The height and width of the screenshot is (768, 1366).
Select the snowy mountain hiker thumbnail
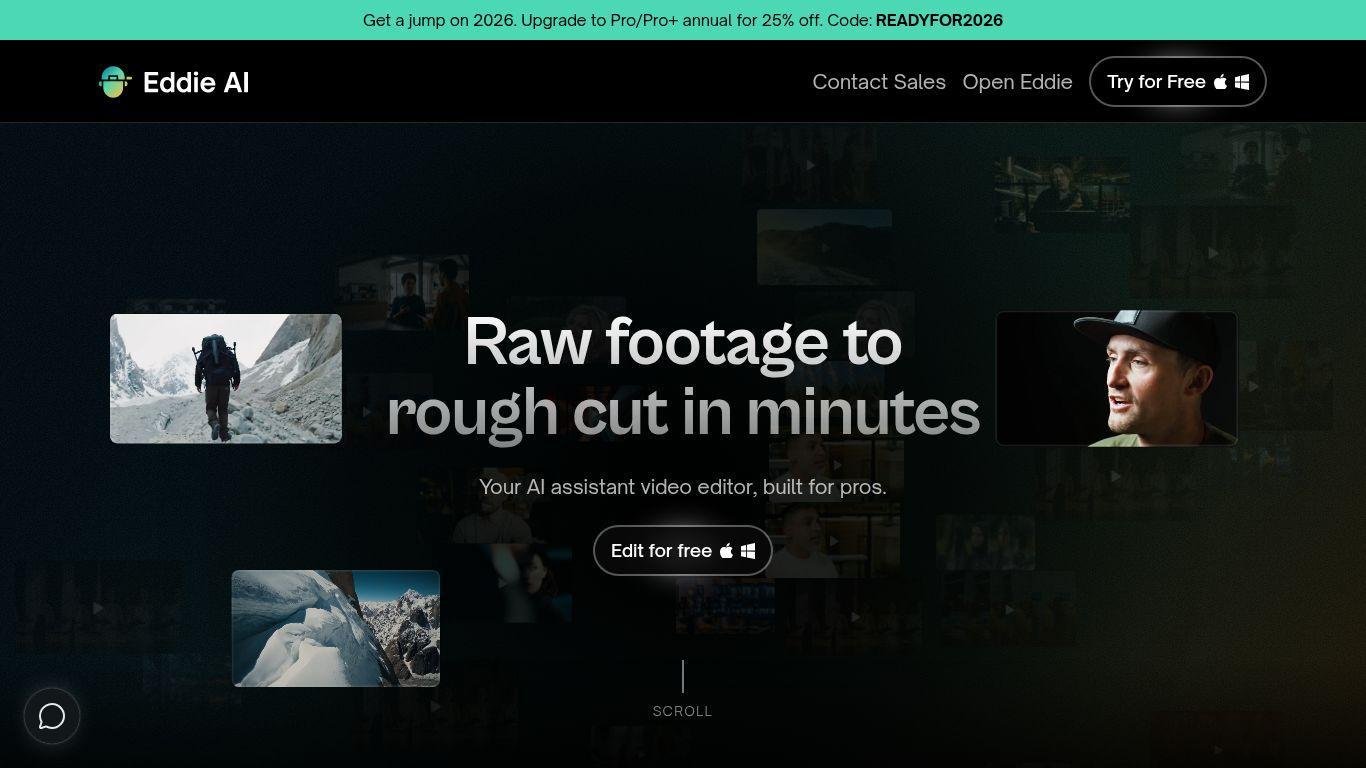click(x=225, y=378)
